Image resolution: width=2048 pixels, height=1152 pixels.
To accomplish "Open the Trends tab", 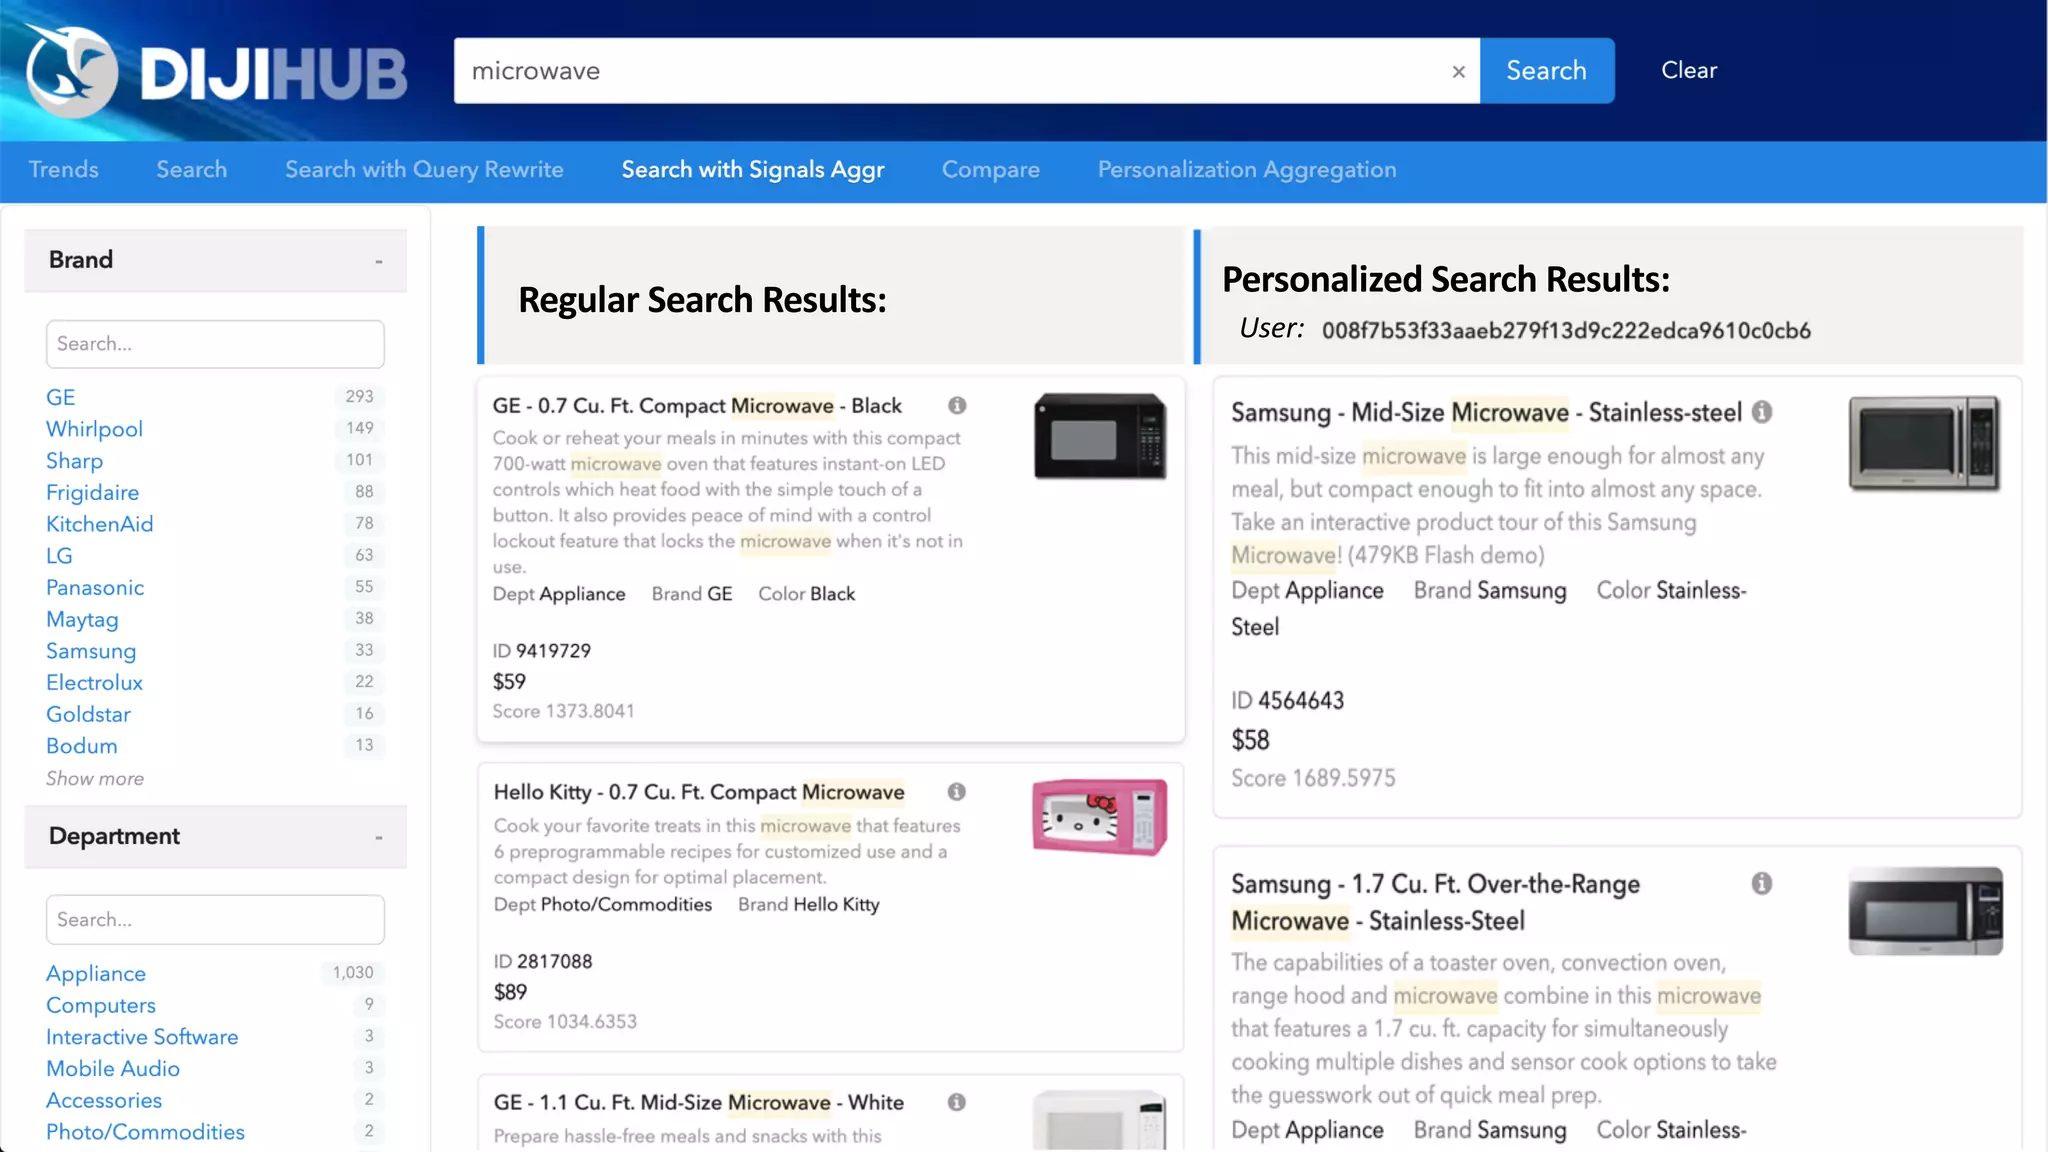I will tap(63, 170).
